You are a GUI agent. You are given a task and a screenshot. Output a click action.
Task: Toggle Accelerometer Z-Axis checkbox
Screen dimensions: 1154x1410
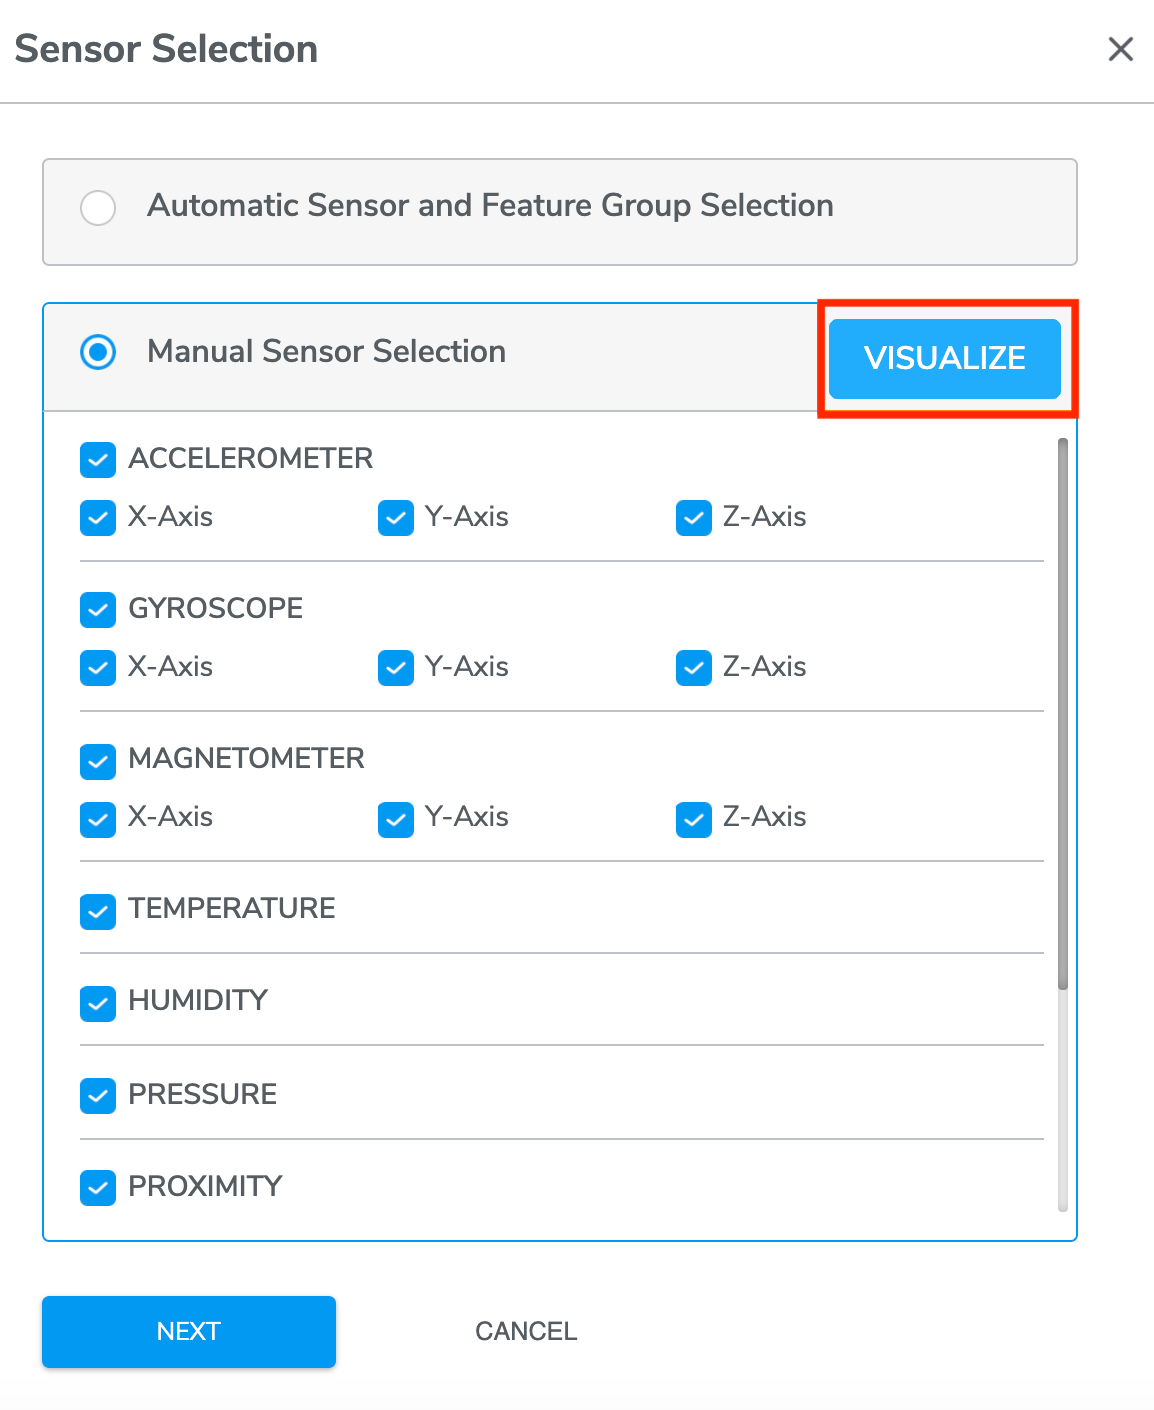(x=694, y=518)
